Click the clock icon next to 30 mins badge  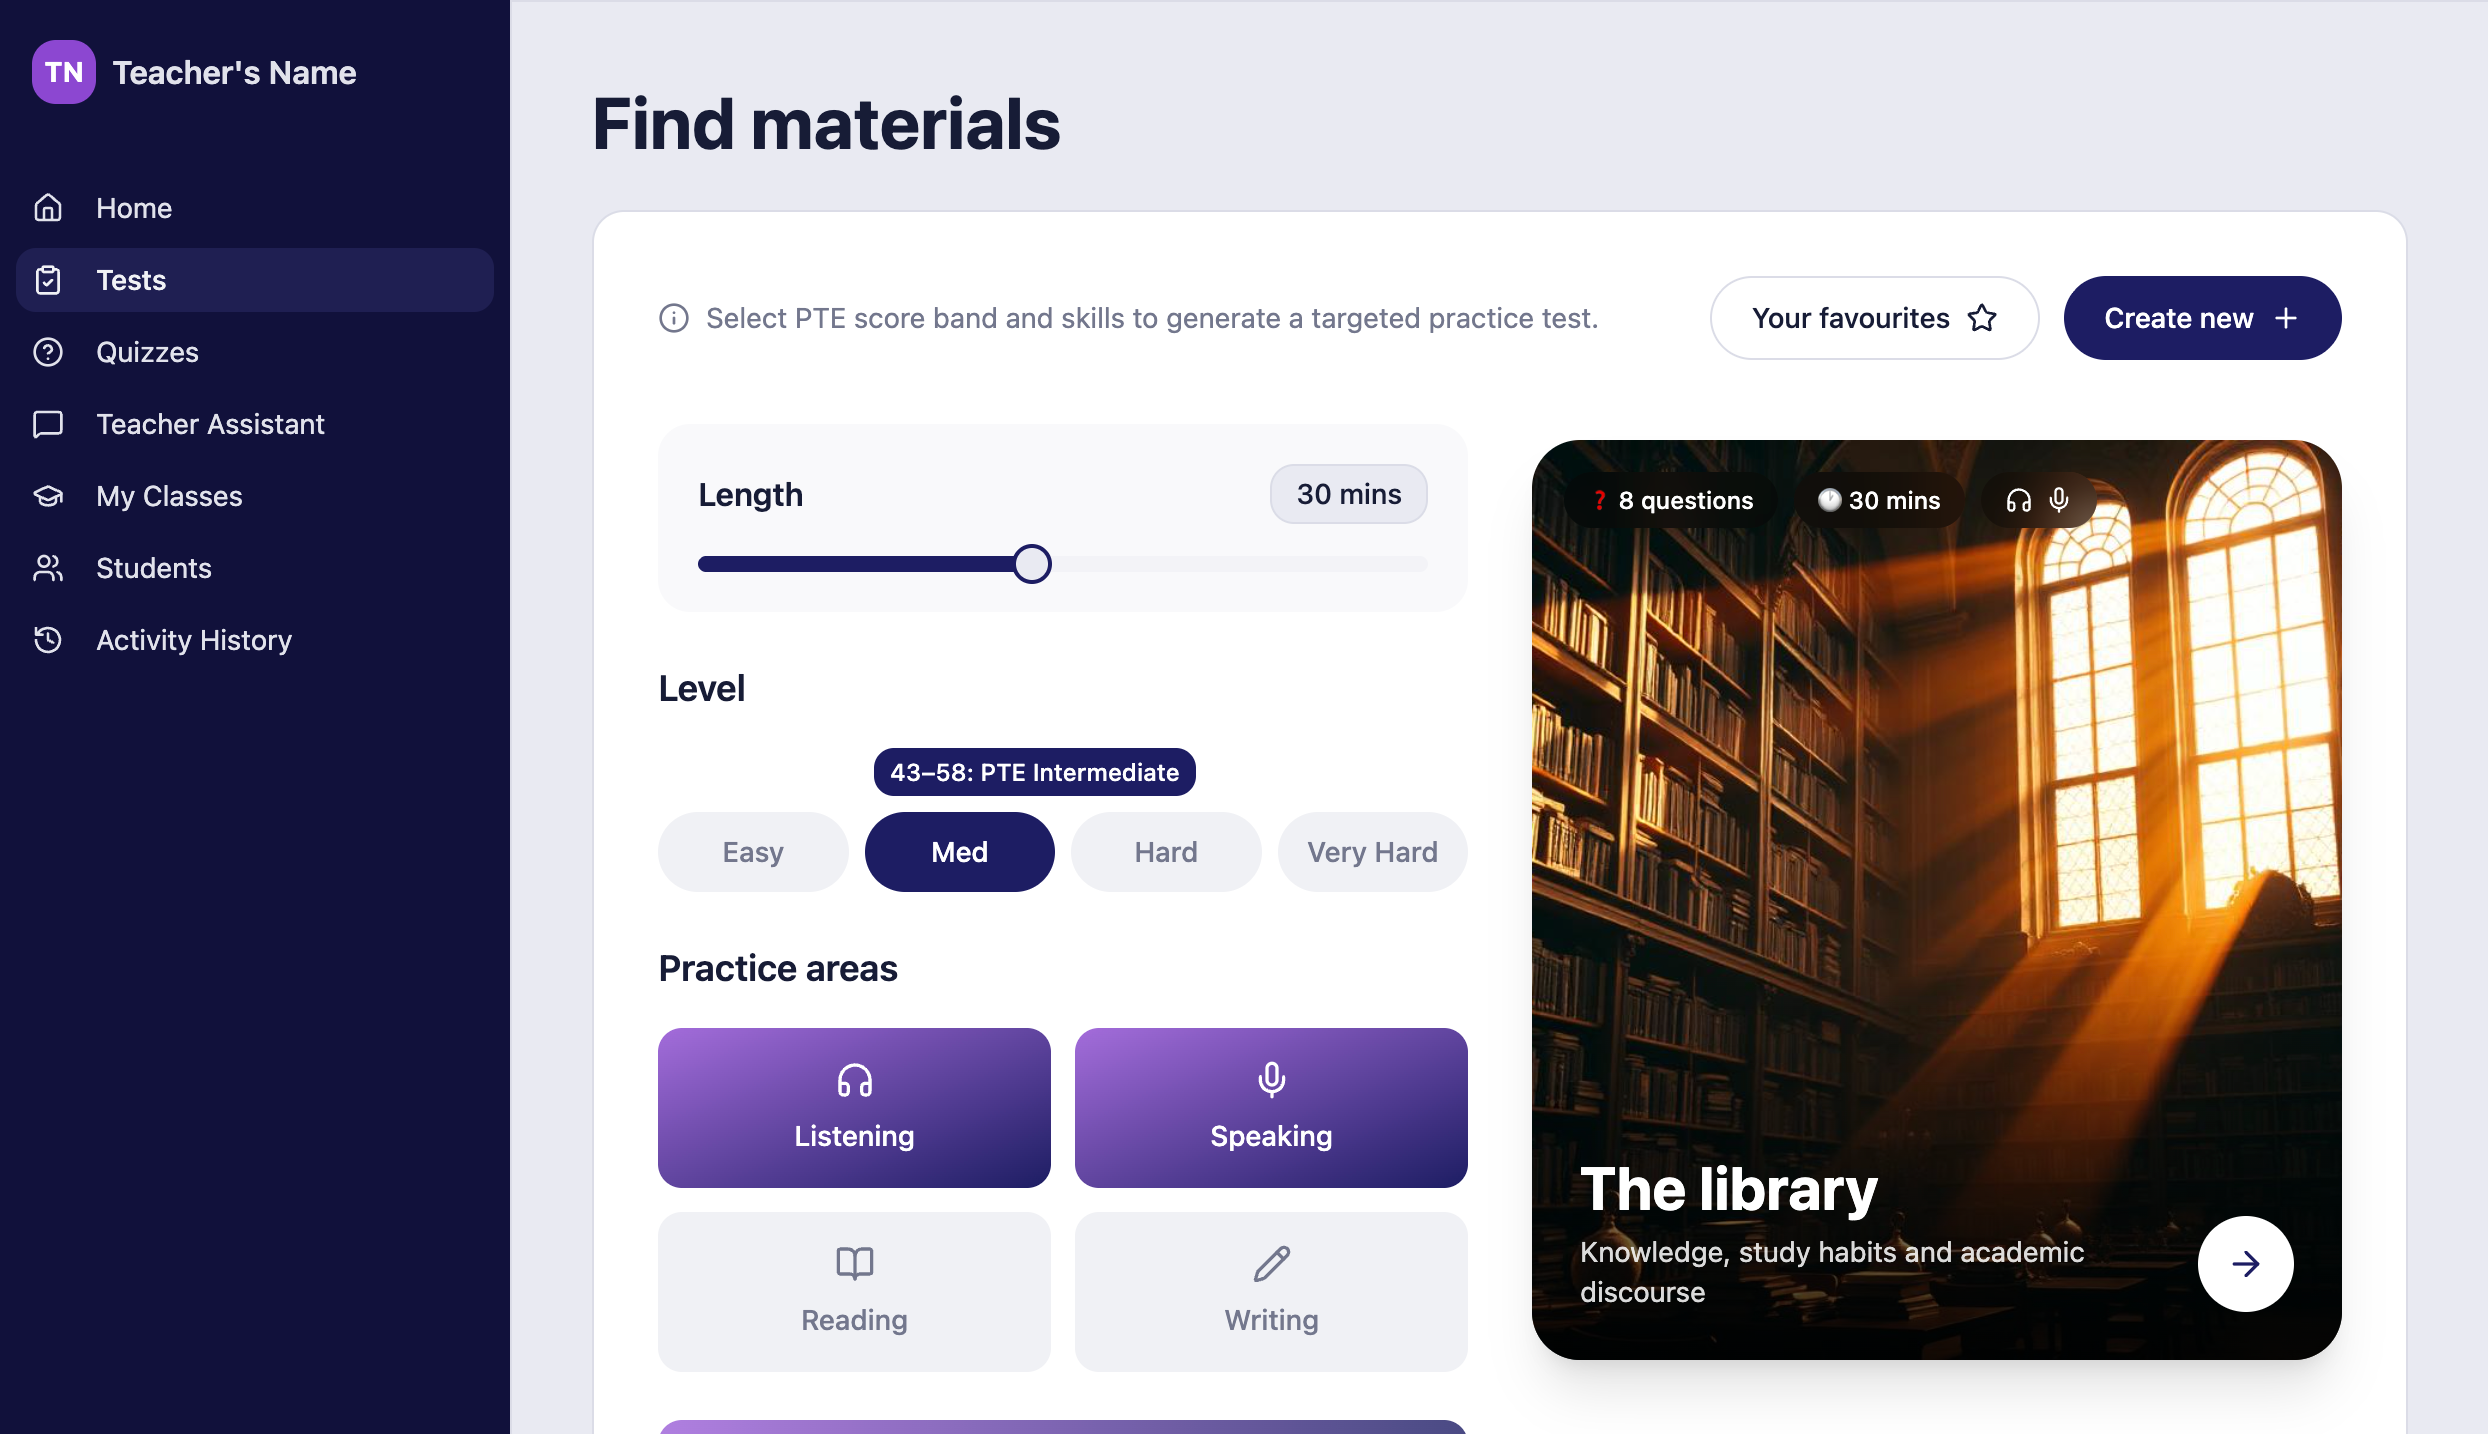click(x=1829, y=500)
